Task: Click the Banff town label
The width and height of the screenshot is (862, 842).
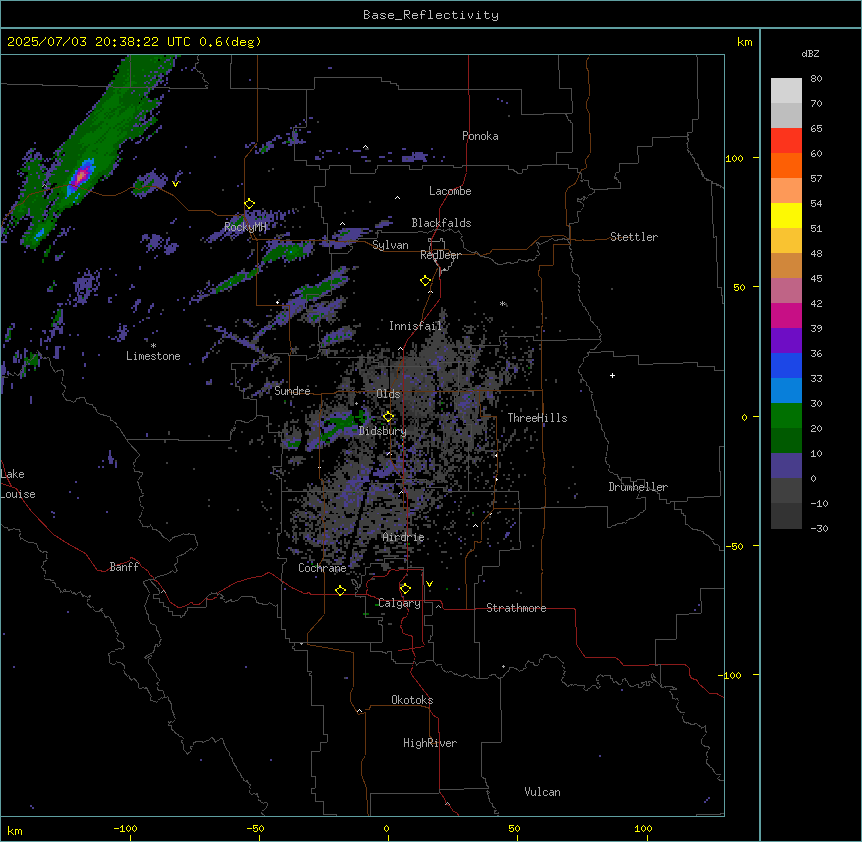Action: pos(124,567)
